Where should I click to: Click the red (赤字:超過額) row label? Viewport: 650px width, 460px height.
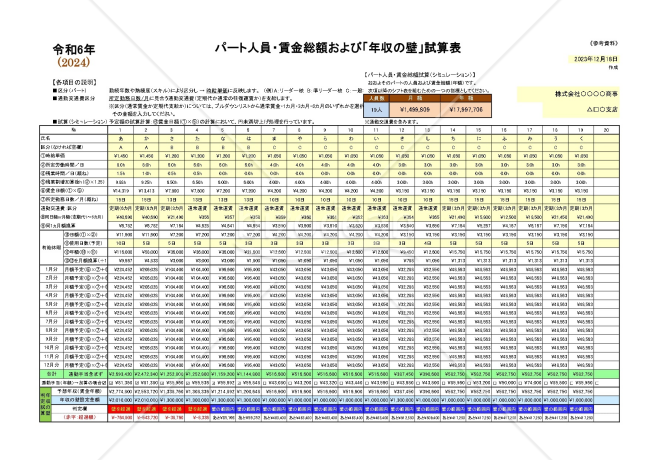(x=79, y=418)
